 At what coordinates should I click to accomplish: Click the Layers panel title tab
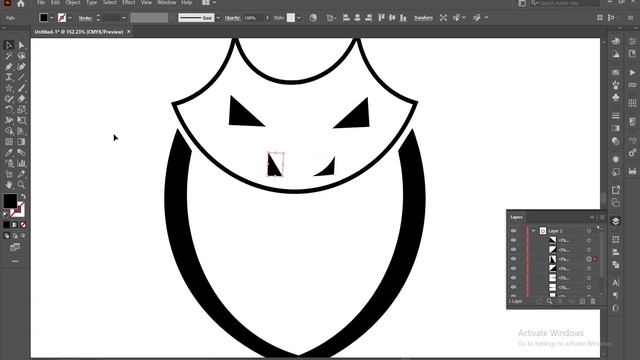coord(516,217)
